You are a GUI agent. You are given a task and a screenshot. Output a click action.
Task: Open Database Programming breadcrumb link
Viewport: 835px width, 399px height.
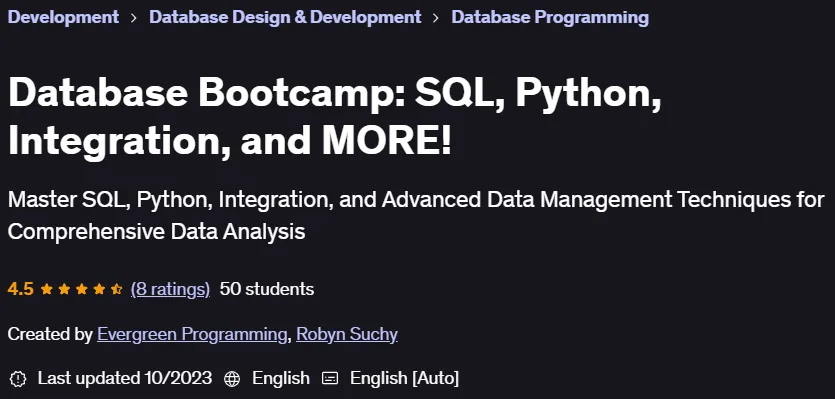[x=550, y=17]
